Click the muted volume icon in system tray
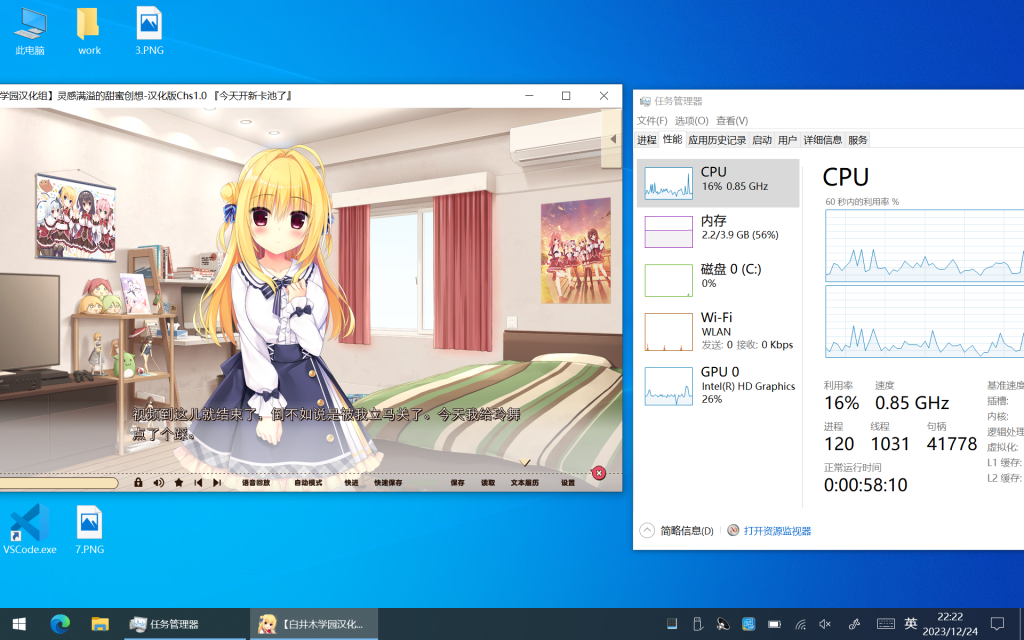Viewport: 1024px width, 640px height. pos(825,624)
